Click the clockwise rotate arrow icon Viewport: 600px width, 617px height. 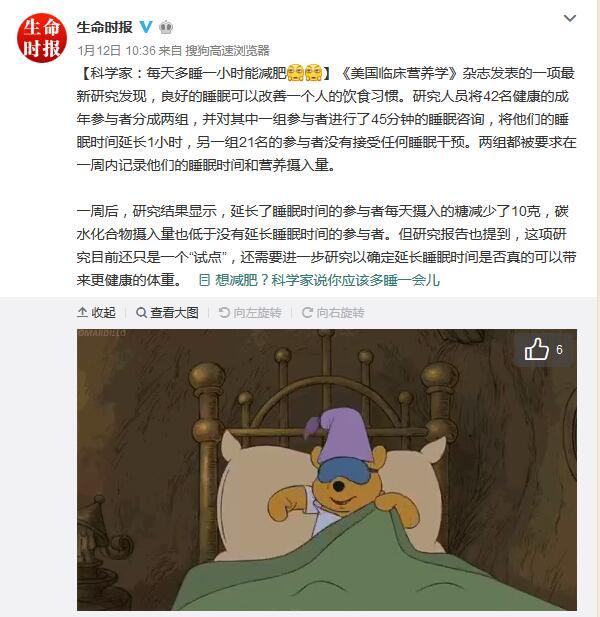[x=307, y=312]
